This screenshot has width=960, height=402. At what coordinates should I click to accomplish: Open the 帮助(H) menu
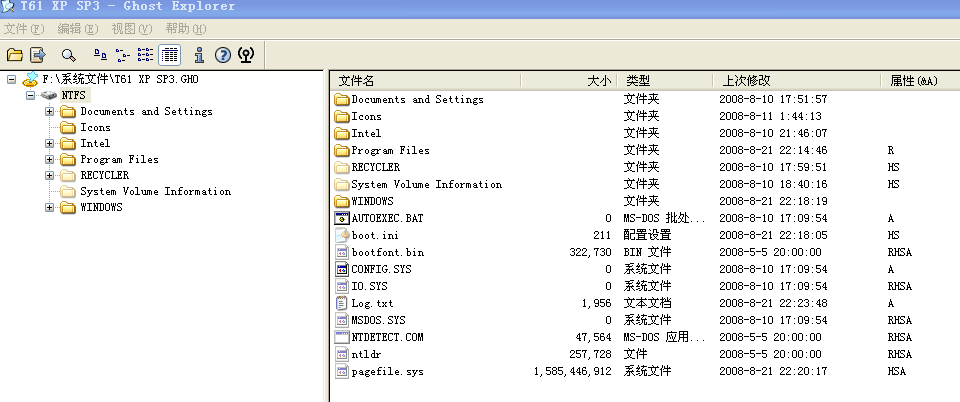click(186, 29)
